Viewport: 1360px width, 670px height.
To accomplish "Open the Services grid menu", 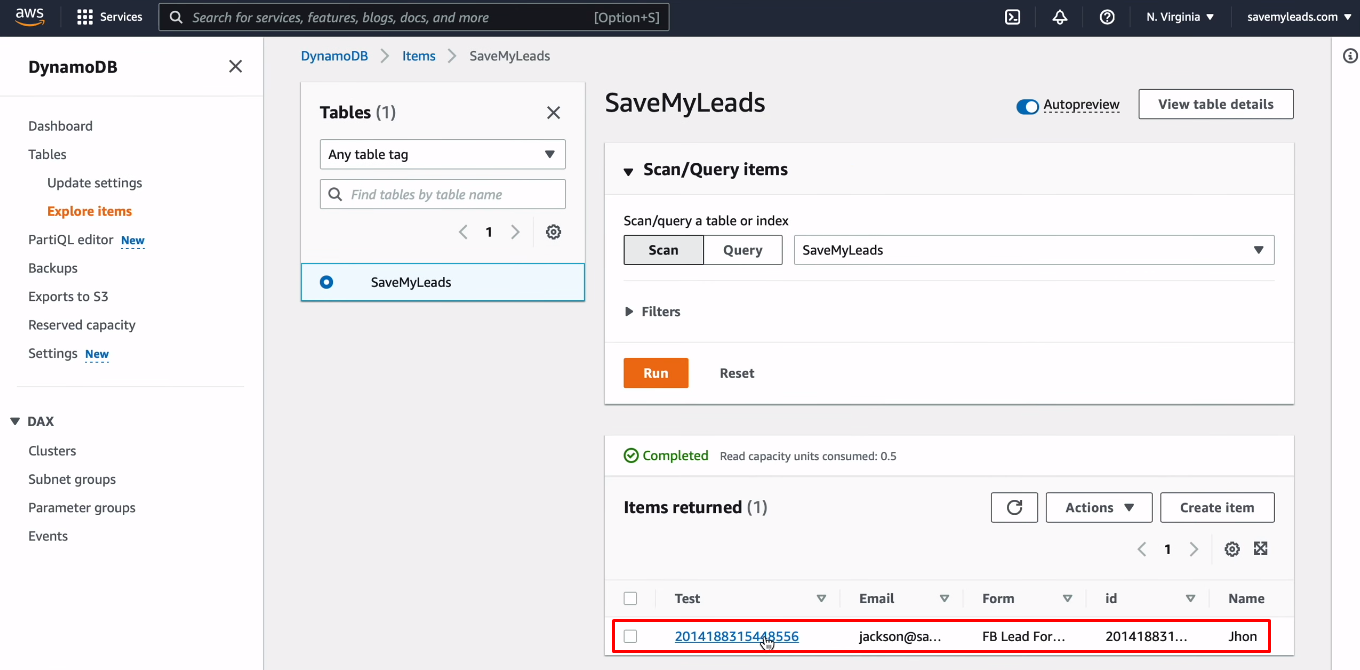I will pyautogui.click(x=110, y=17).
